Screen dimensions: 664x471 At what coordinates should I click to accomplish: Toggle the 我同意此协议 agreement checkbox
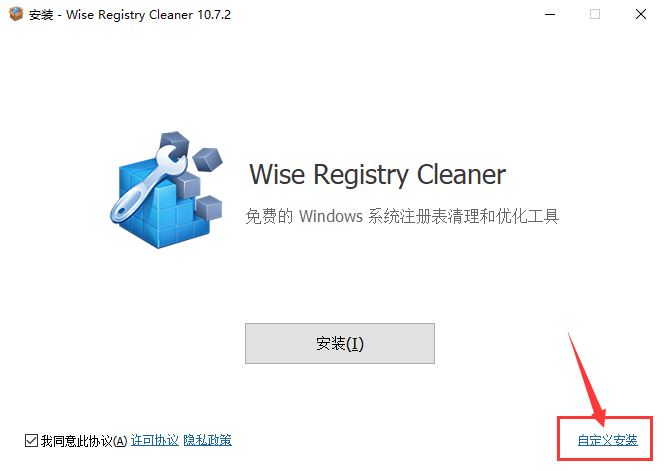click(x=31, y=441)
